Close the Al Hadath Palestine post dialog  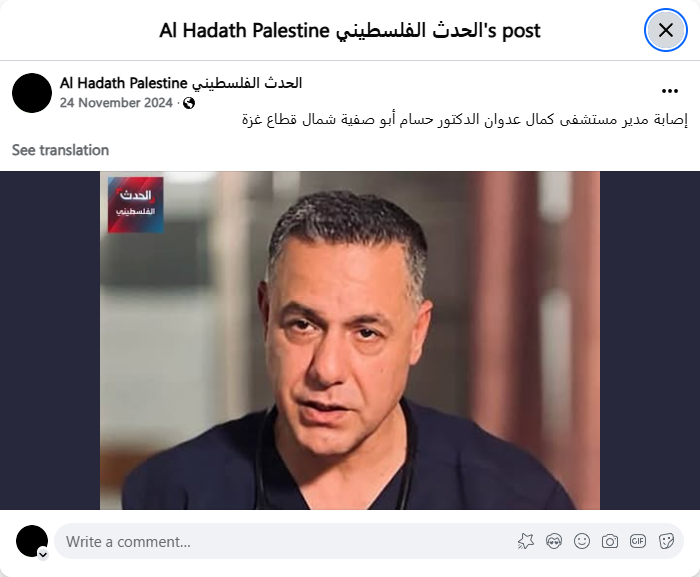point(666,30)
